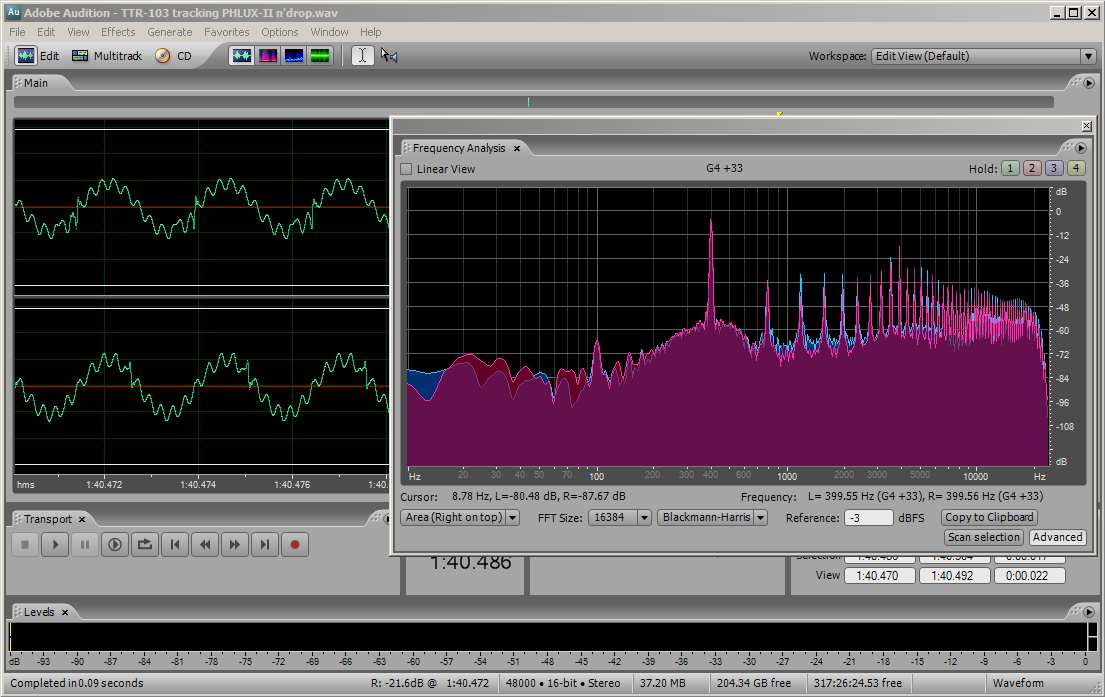Open the FFT Size dropdown
1105x697 pixels.
[619, 517]
